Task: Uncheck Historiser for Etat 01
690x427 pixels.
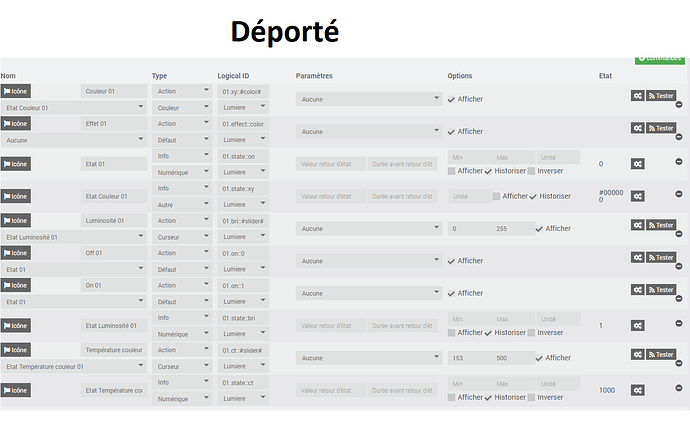Action: tap(488, 171)
